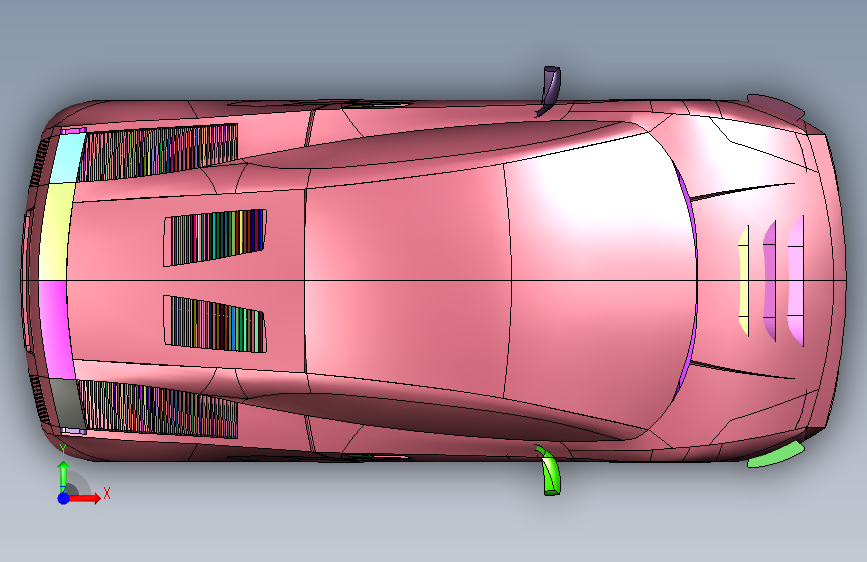Pick the magenta surface patch below the centerline
This screenshot has height=562, width=867.
click(56, 330)
